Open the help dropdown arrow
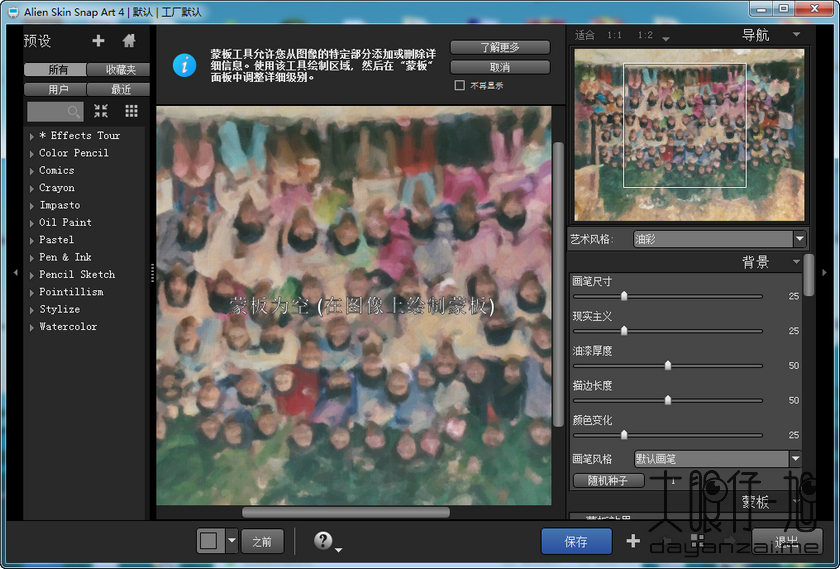This screenshot has height=569, width=840. (339, 550)
